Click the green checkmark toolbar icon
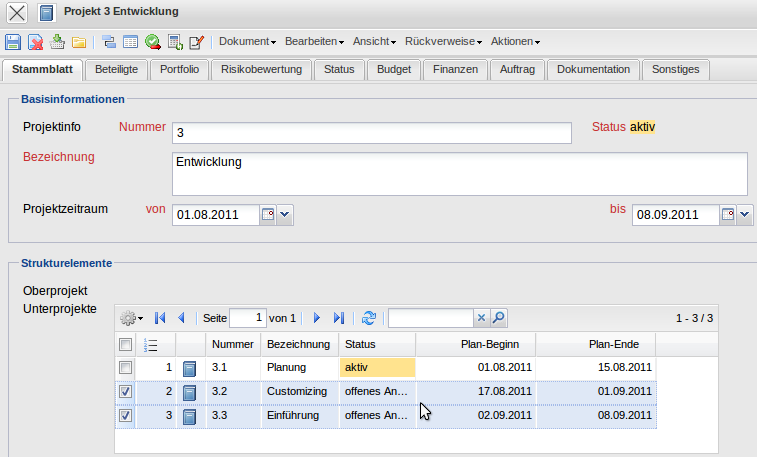 [153, 42]
